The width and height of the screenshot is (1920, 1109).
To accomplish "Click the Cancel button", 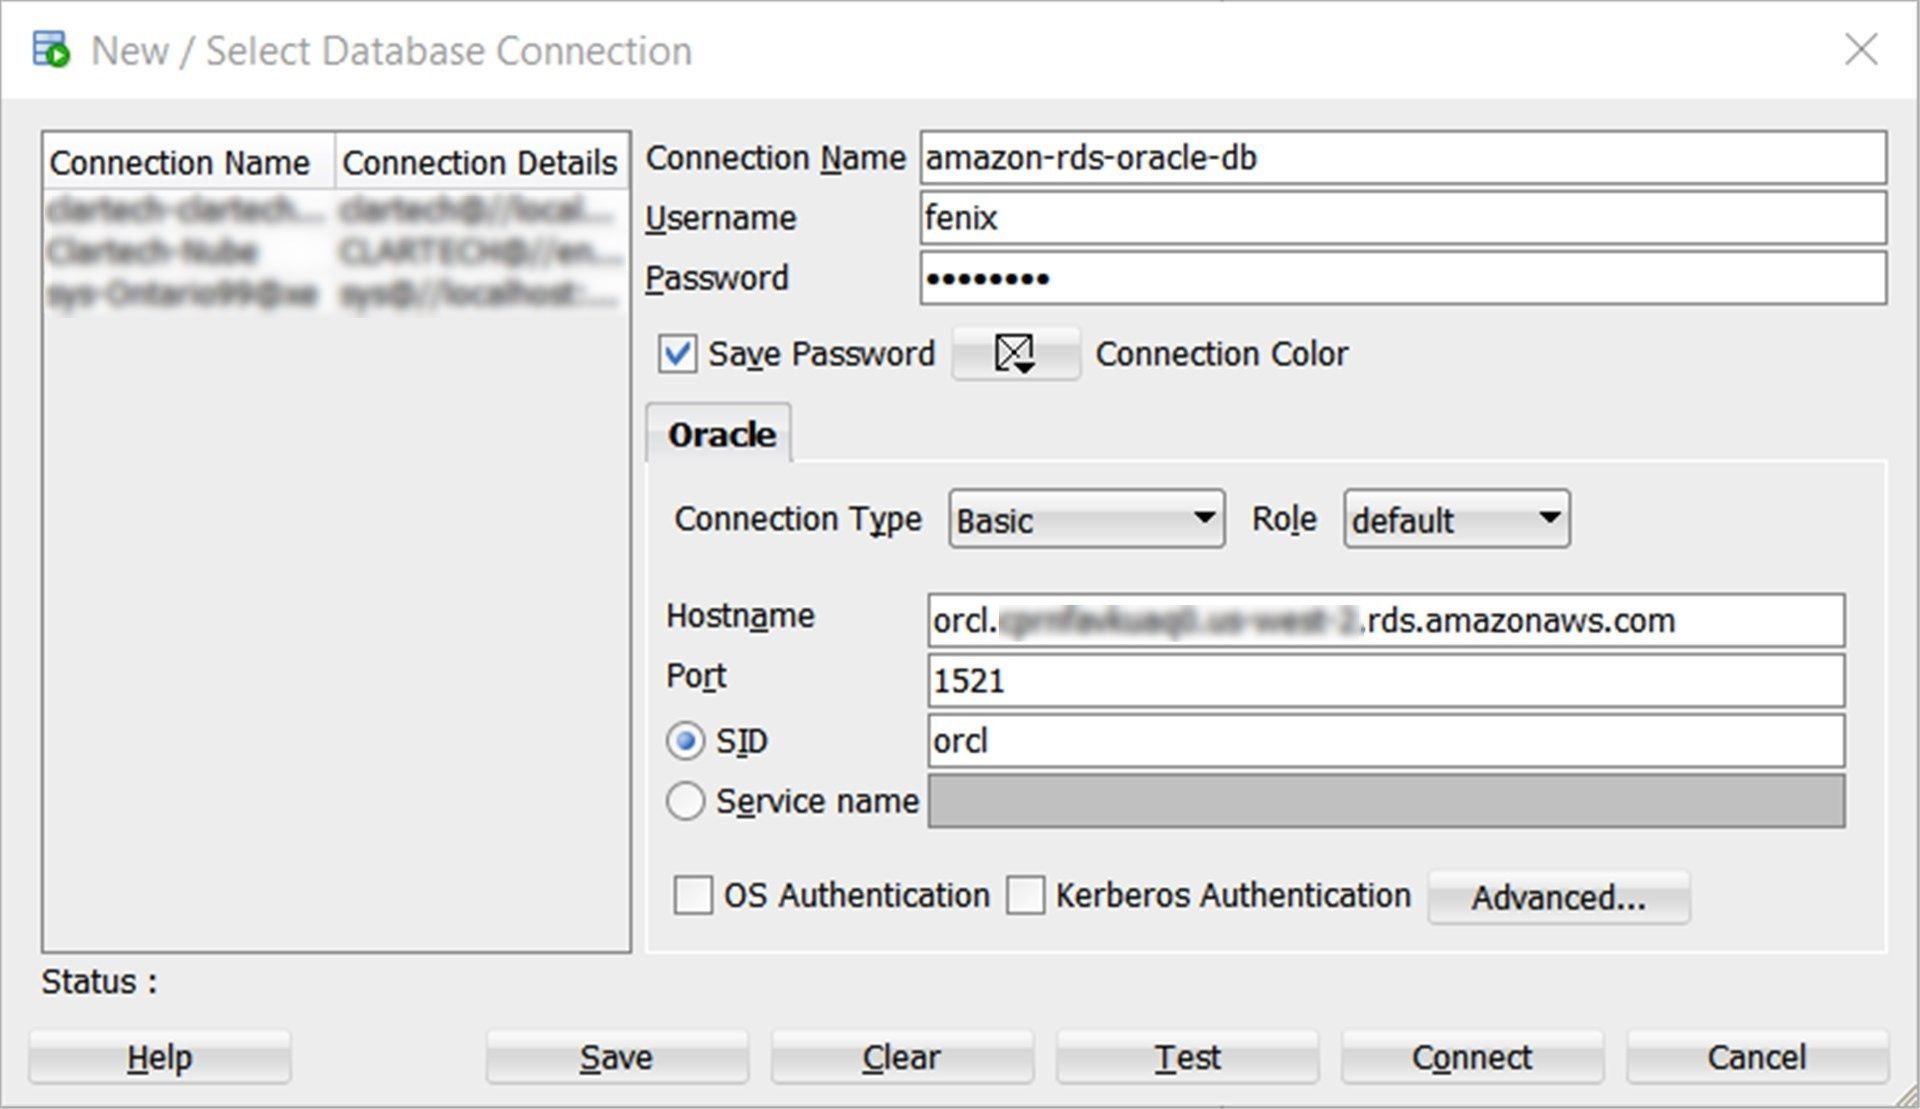I will pyautogui.click(x=1757, y=1057).
